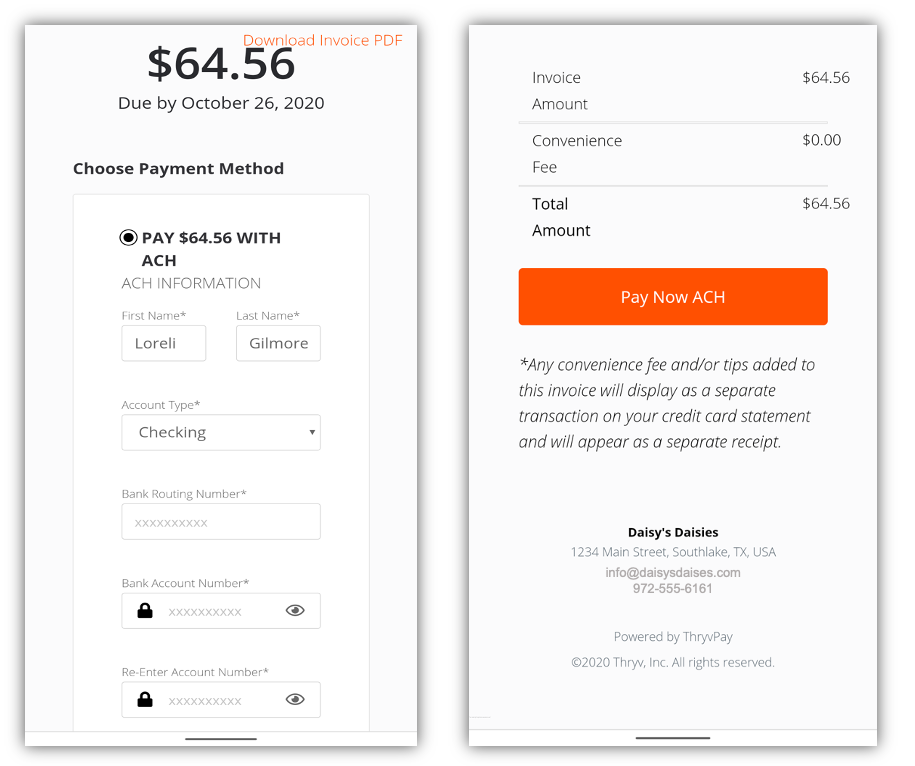Reveal Re-Enter Account Number with eye icon
Image resolution: width=915 pixels, height=766 pixels.
pyautogui.click(x=295, y=699)
